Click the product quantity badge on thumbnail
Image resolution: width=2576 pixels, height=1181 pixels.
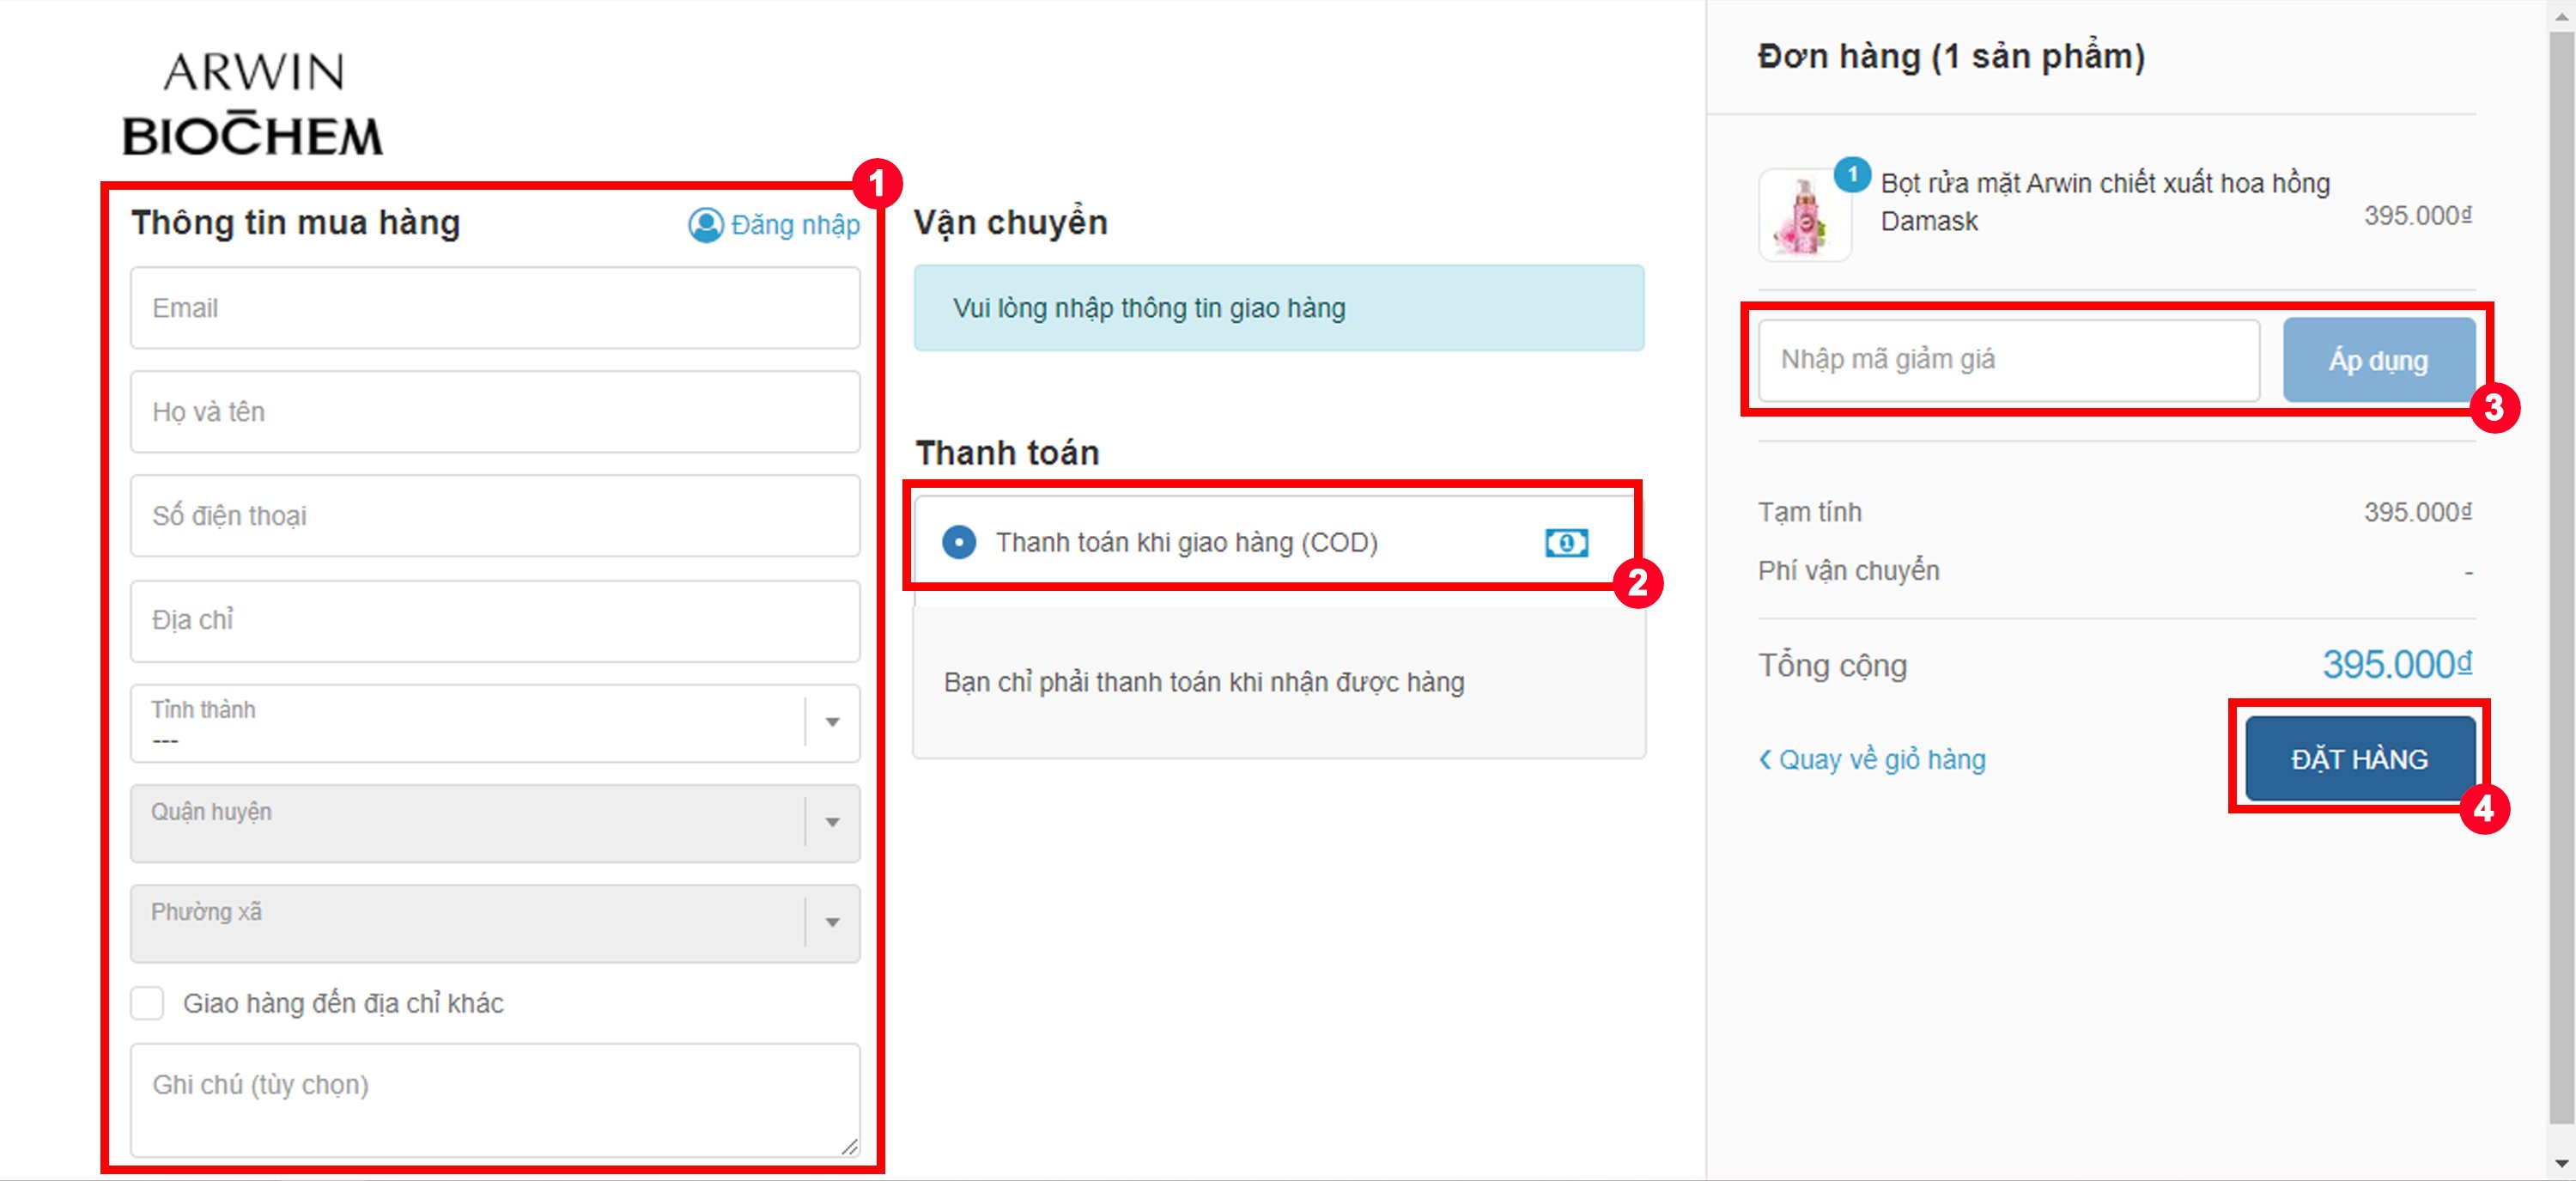coord(1852,175)
